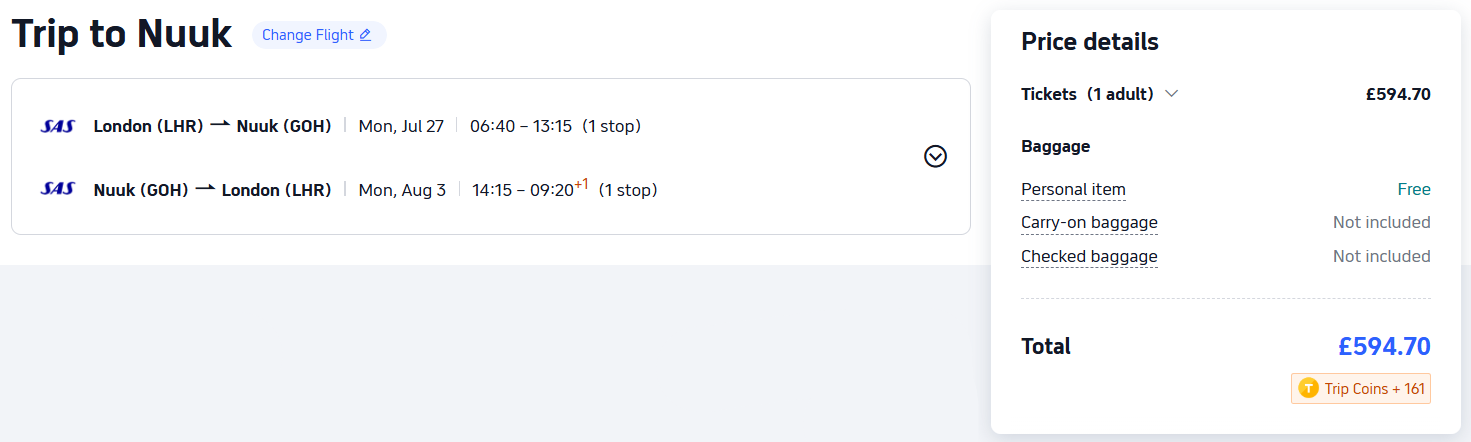1471x442 pixels.
Task: Click the Personal item link
Action: [1073, 189]
